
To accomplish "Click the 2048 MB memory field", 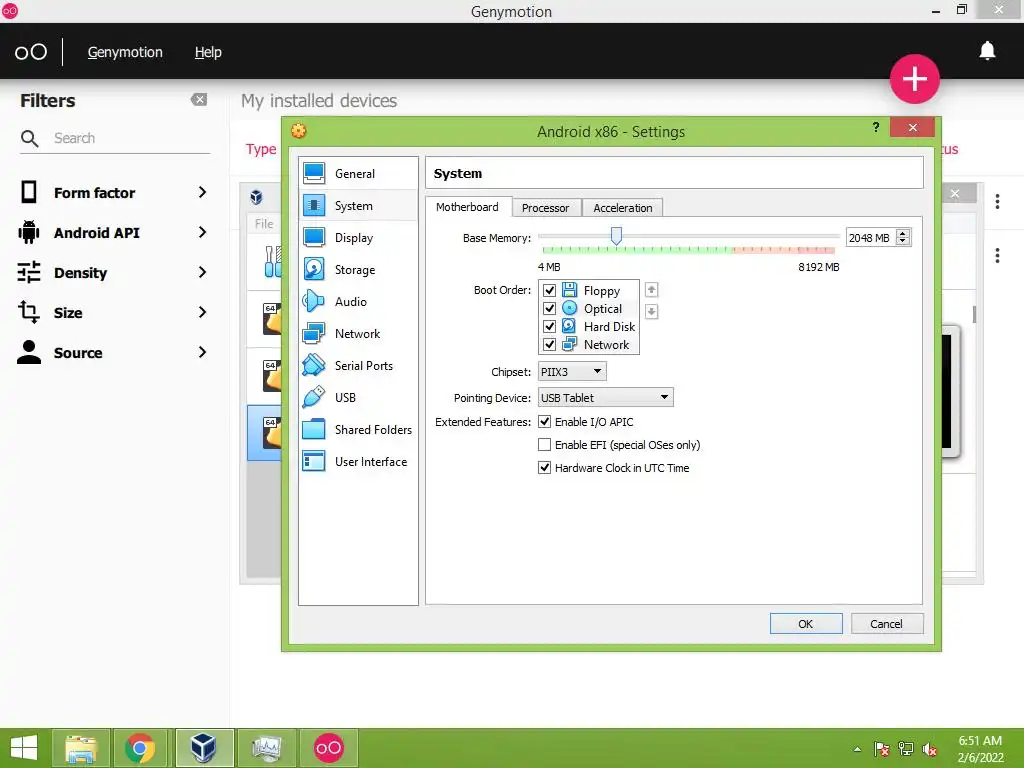I will pyautogui.click(x=871, y=238).
